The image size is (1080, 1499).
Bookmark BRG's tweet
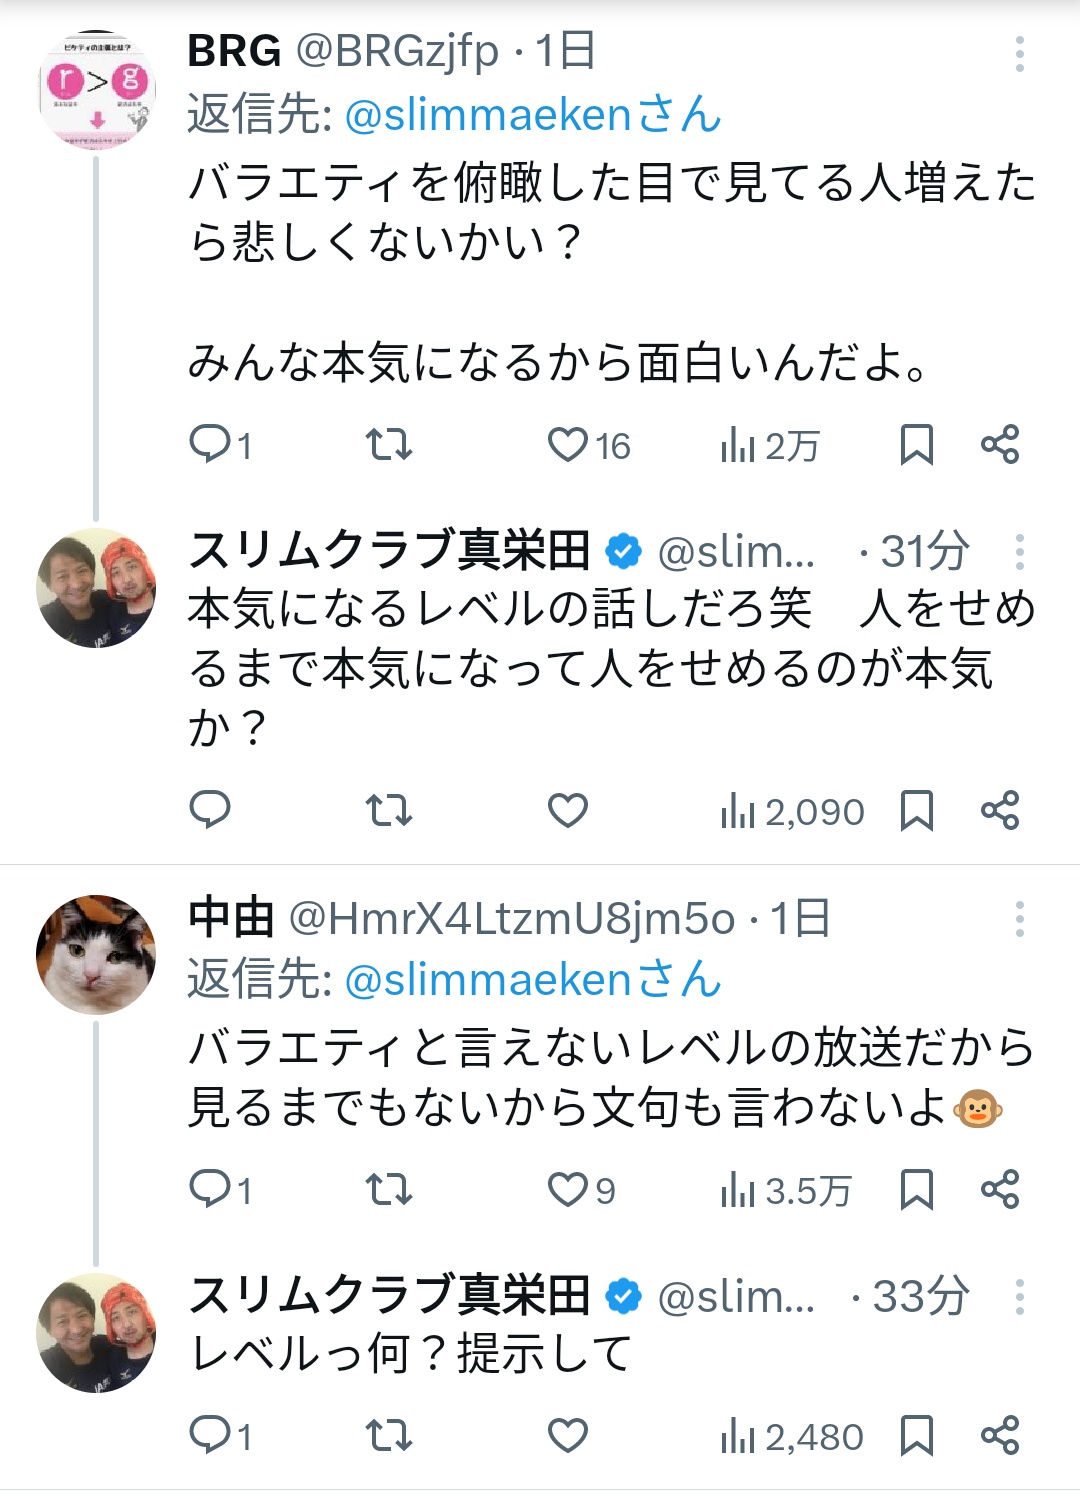[x=916, y=444]
